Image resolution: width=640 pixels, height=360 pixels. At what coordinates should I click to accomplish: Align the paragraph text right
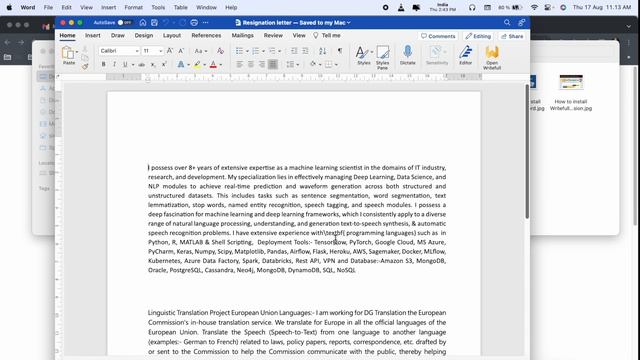click(x=262, y=64)
